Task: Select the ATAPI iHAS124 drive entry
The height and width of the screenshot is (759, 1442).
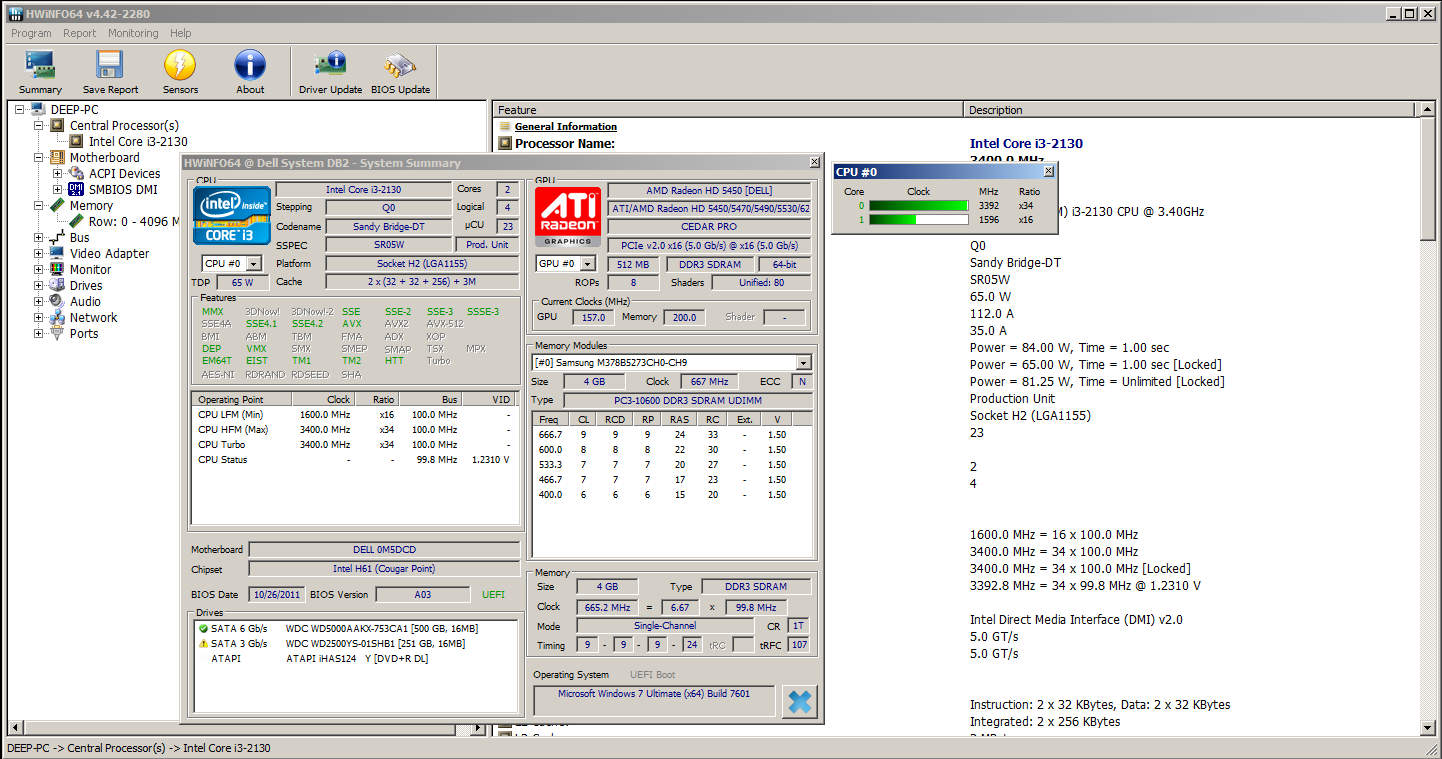Action: pos(358,659)
